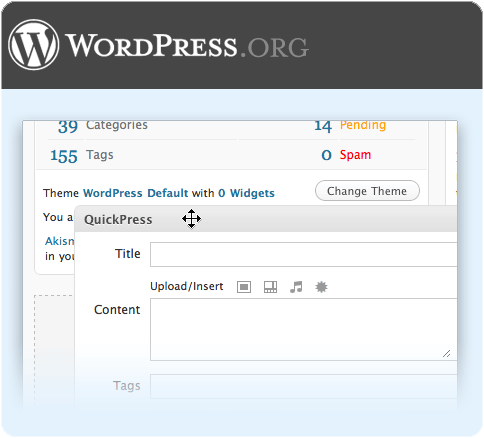Click the add video icon beside Upload/Insert

point(270,287)
